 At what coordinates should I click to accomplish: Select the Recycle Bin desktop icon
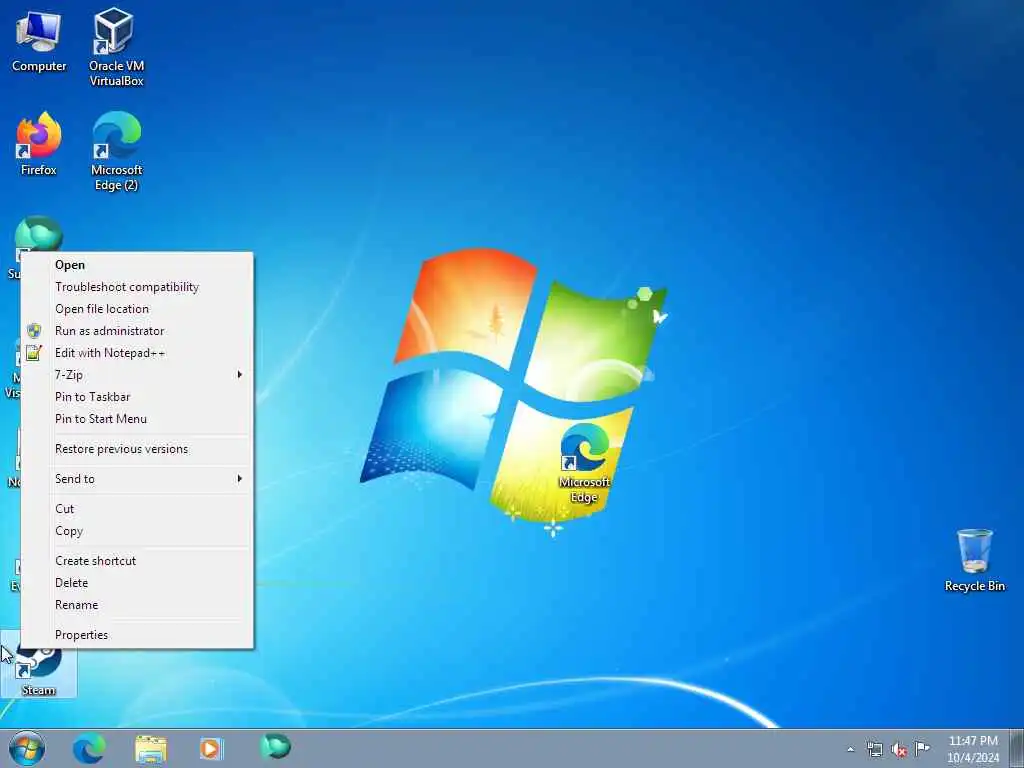(974, 560)
